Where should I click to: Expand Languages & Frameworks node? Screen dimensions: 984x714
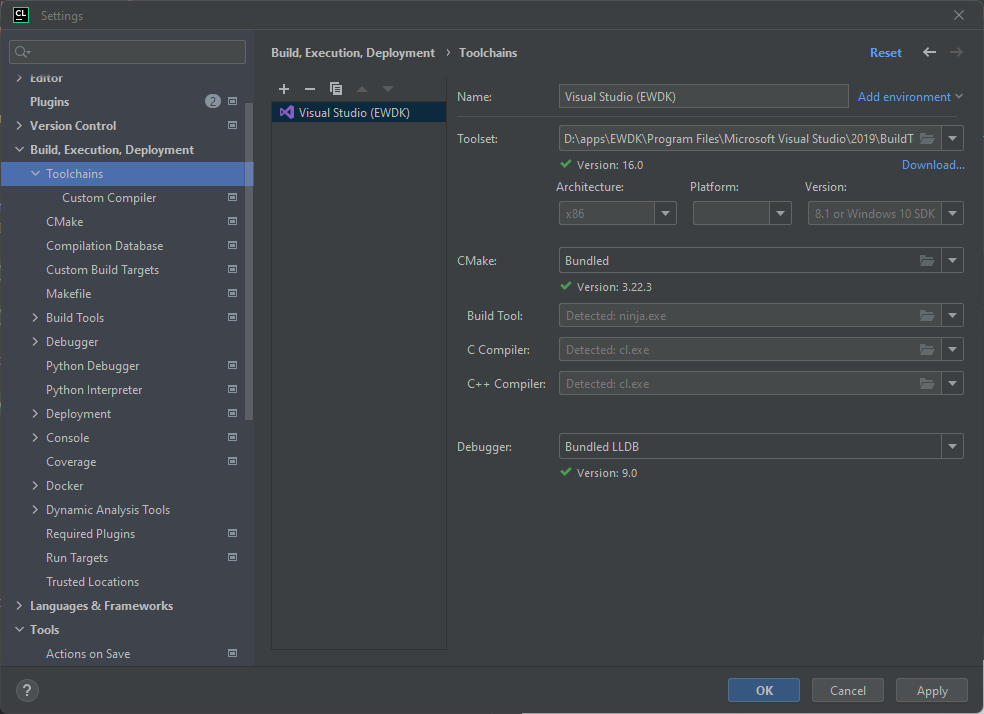click(19, 605)
